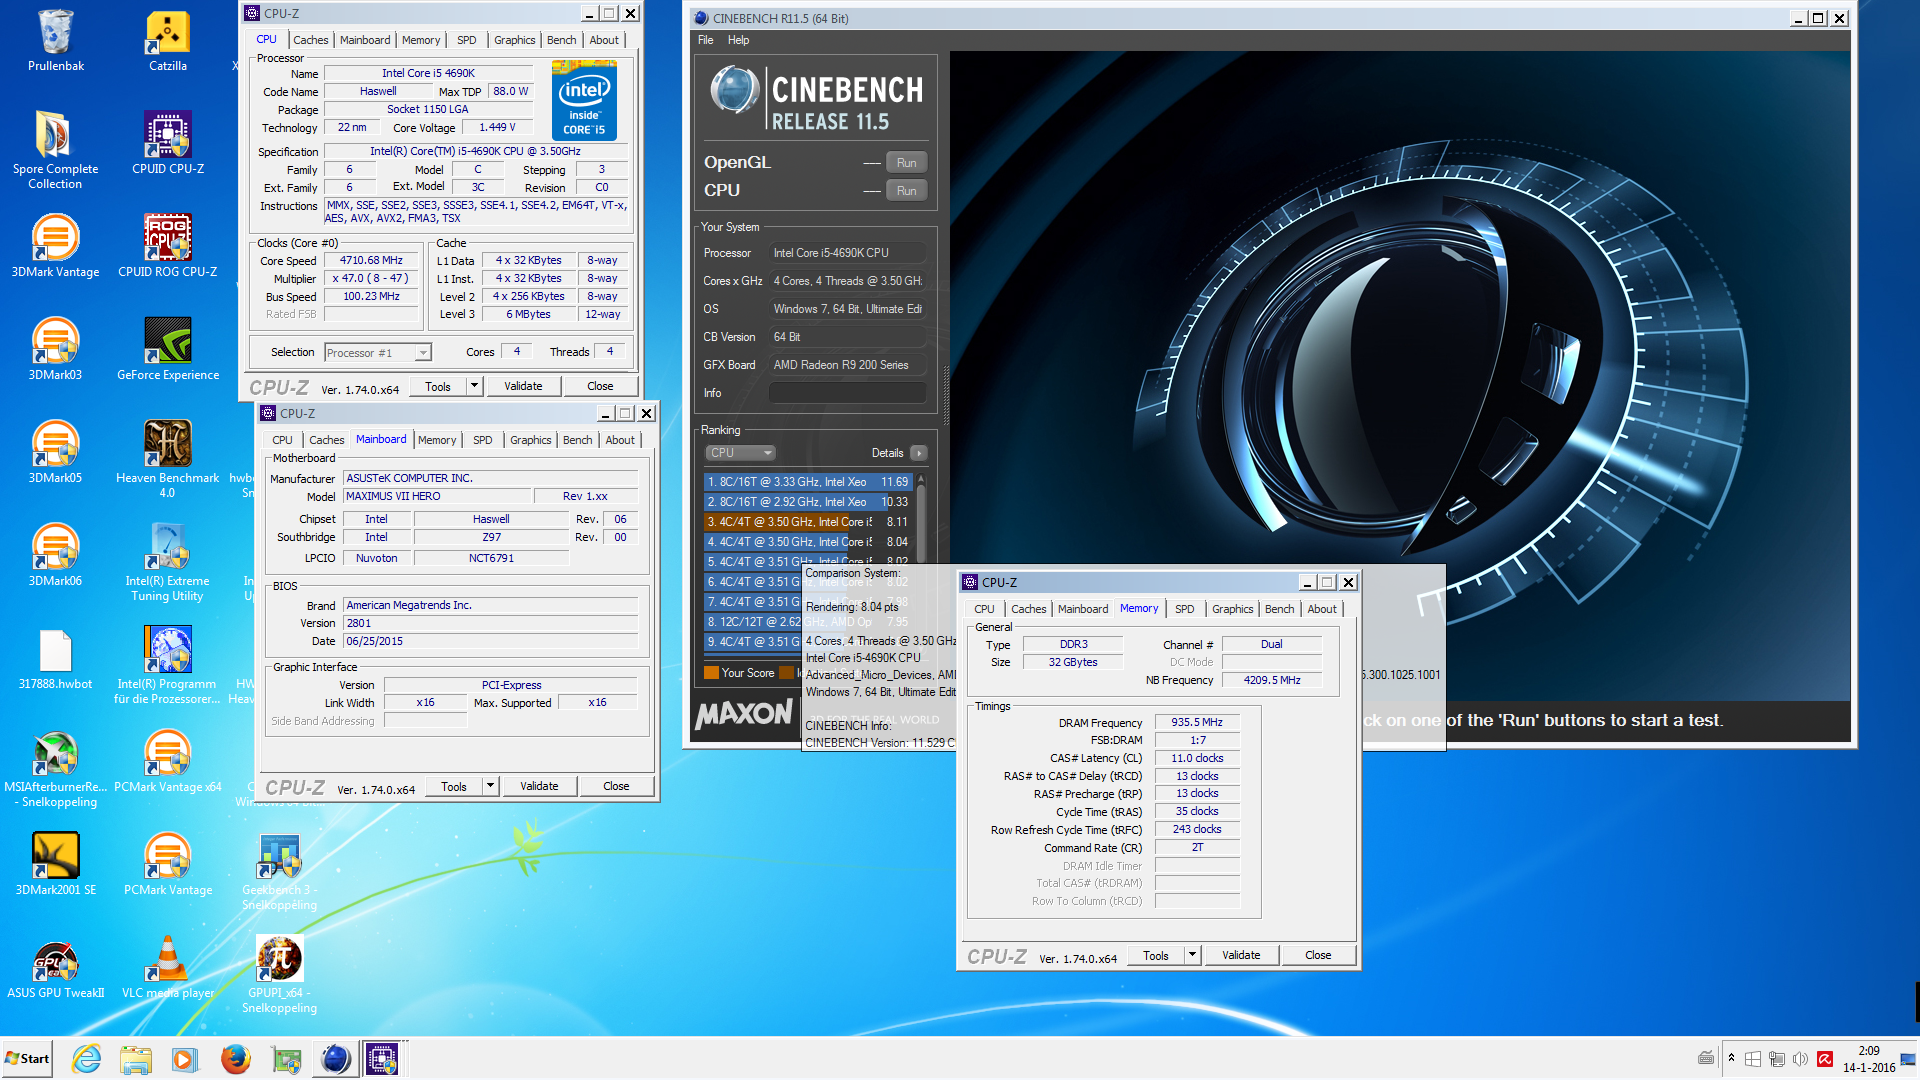The width and height of the screenshot is (1920, 1080).
Task: Switch to CPU-Z via its taskbar icon
Action: click(383, 1059)
